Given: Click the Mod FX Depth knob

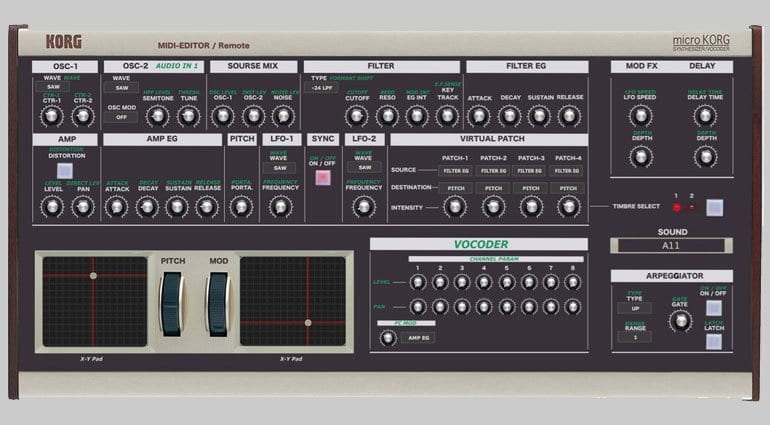Looking at the screenshot, I should click(641, 157).
